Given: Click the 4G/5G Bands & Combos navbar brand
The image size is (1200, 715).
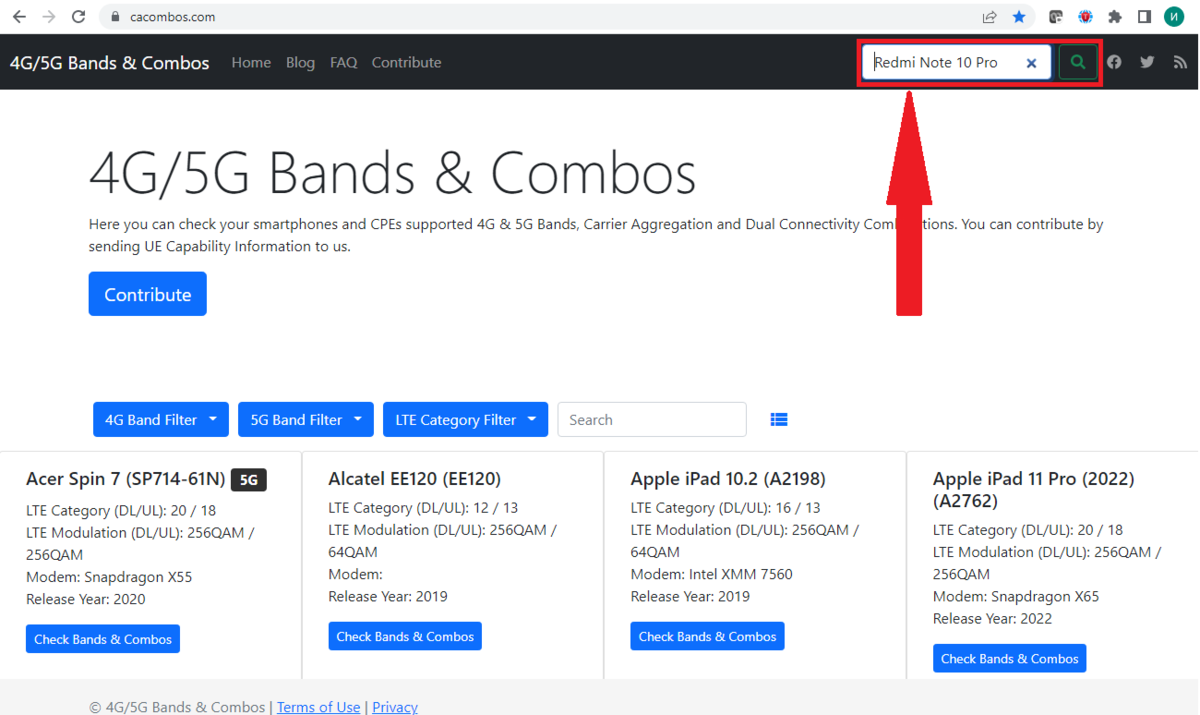Looking at the screenshot, I should click(x=110, y=63).
